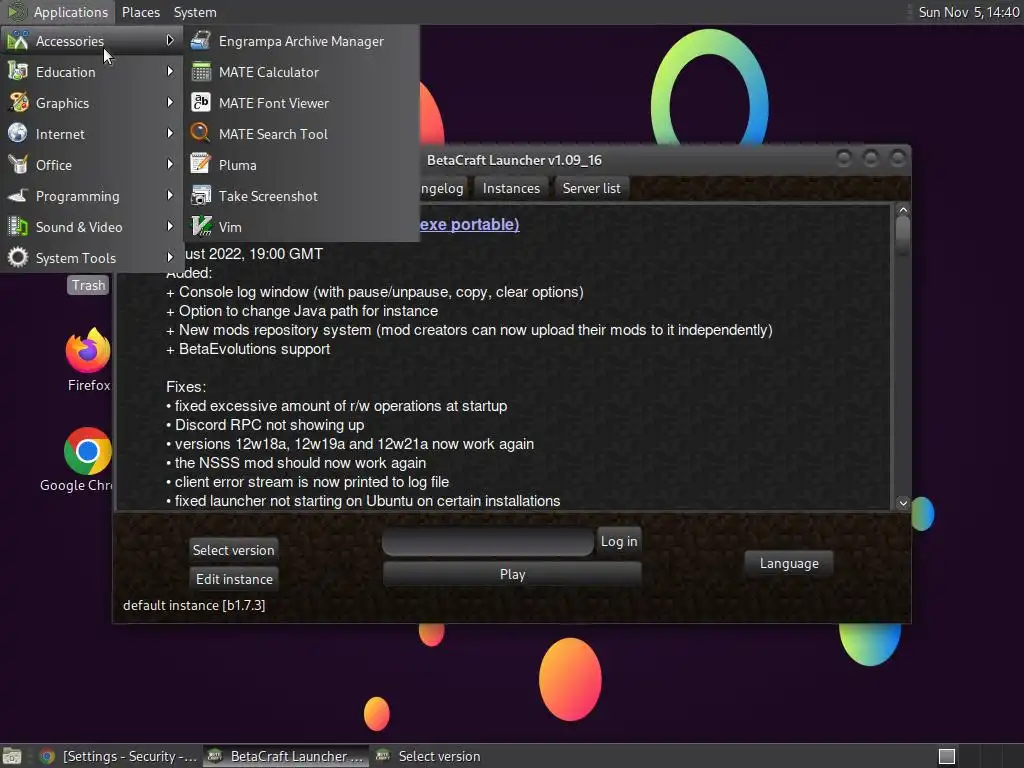This screenshot has width=1024, height=768.
Task: Click the Graphics category icon
Action: [x=18, y=103]
